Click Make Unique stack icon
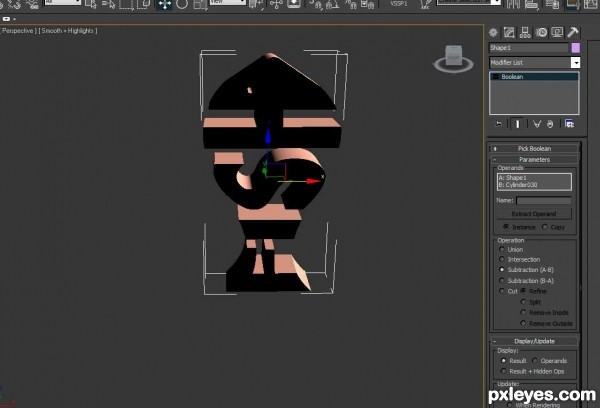Screen dimensions: 600x408 click(537, 124)
